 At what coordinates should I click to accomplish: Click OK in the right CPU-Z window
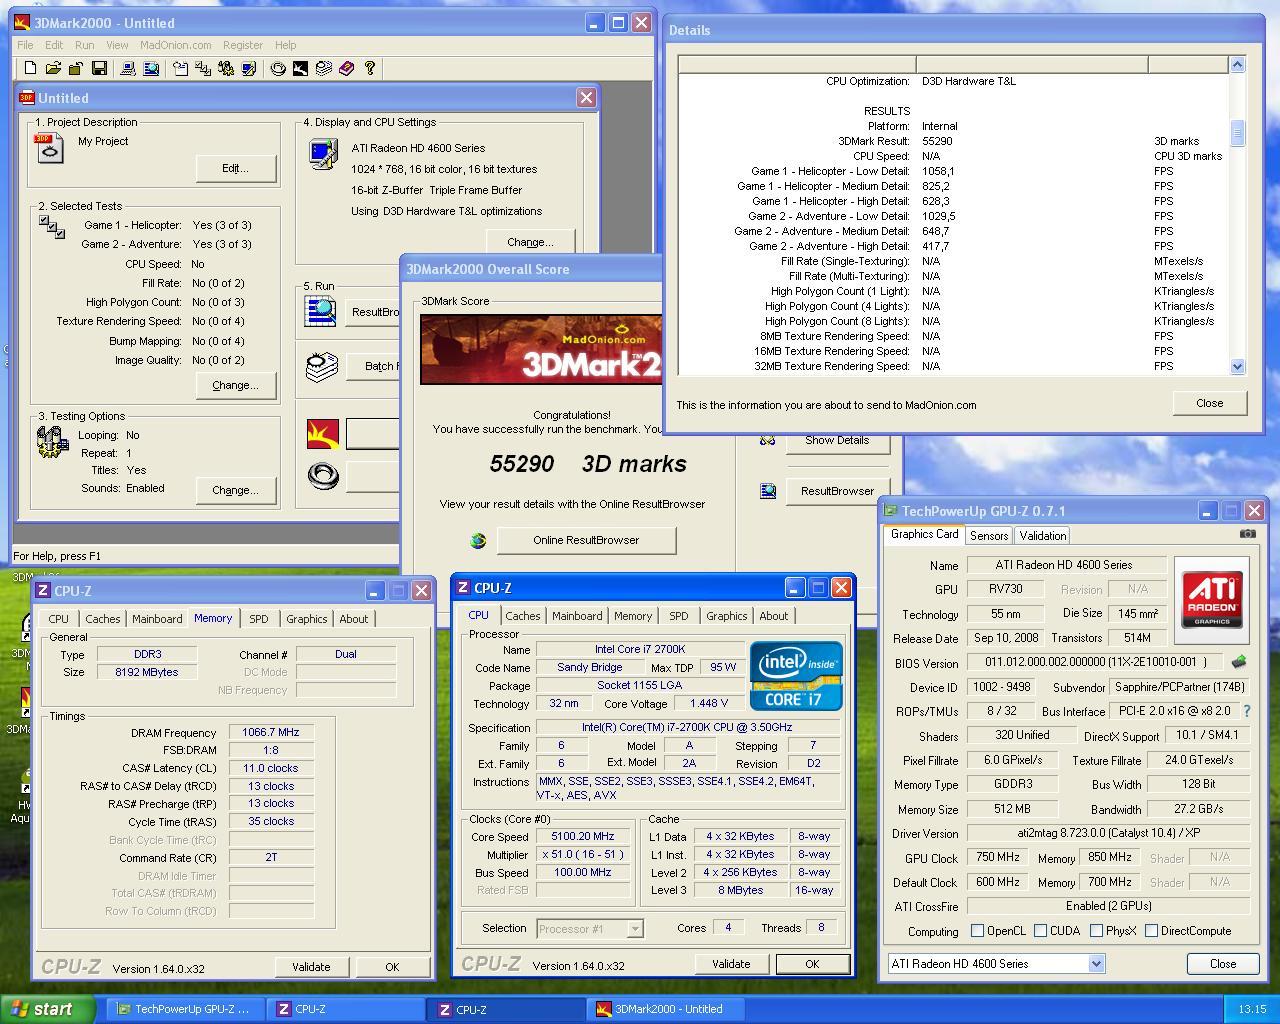point(812,964)
